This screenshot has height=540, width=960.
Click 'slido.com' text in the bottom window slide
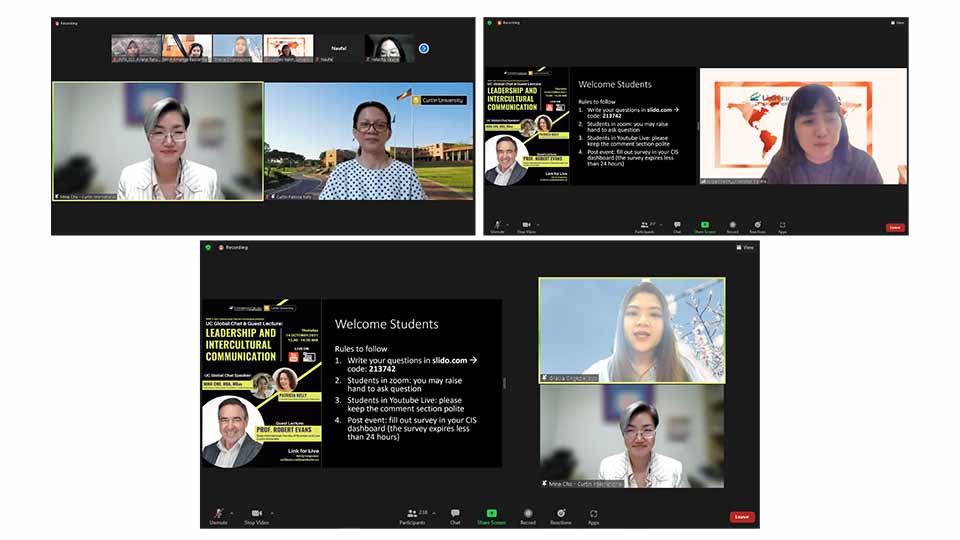pos(449,361)
